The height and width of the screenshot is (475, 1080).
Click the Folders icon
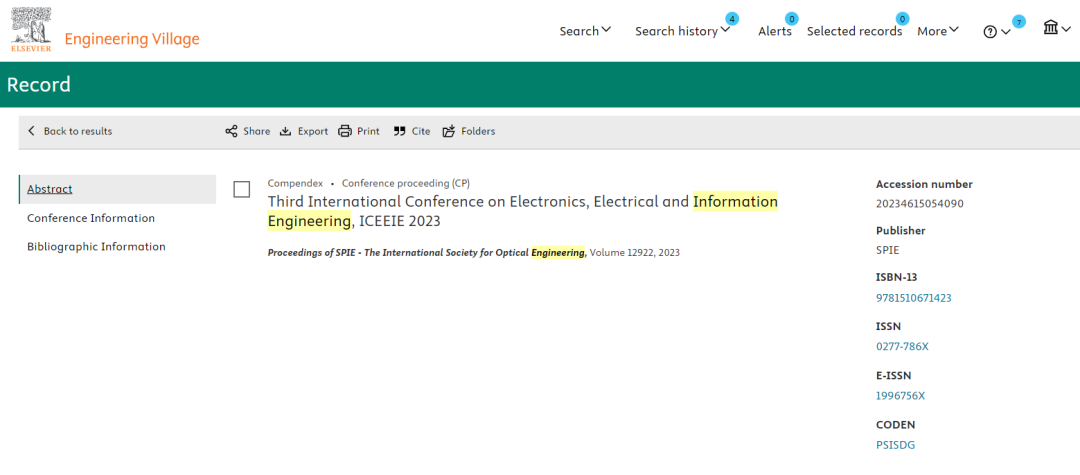(x=449, y=131)
